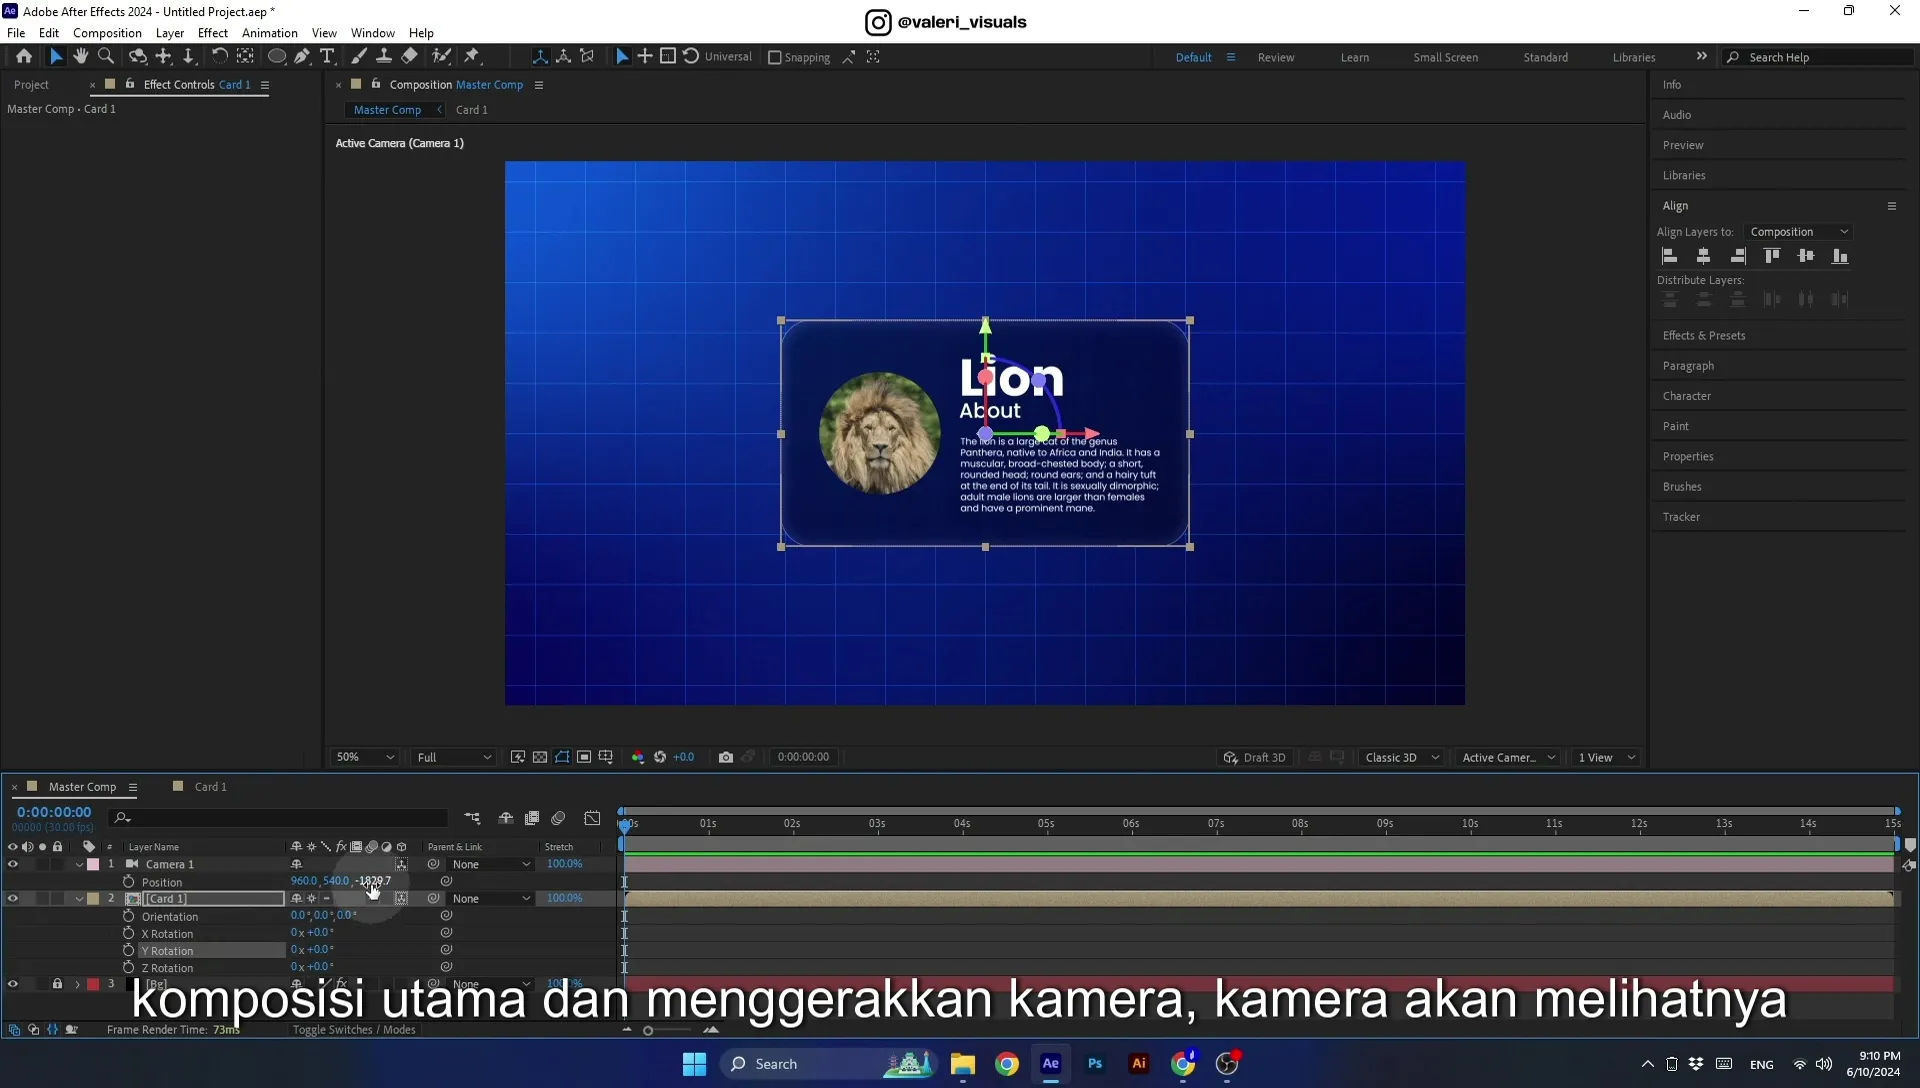Screen dimensions: 1920x1088
Task: Select the Pen tool
Action: 302,57
